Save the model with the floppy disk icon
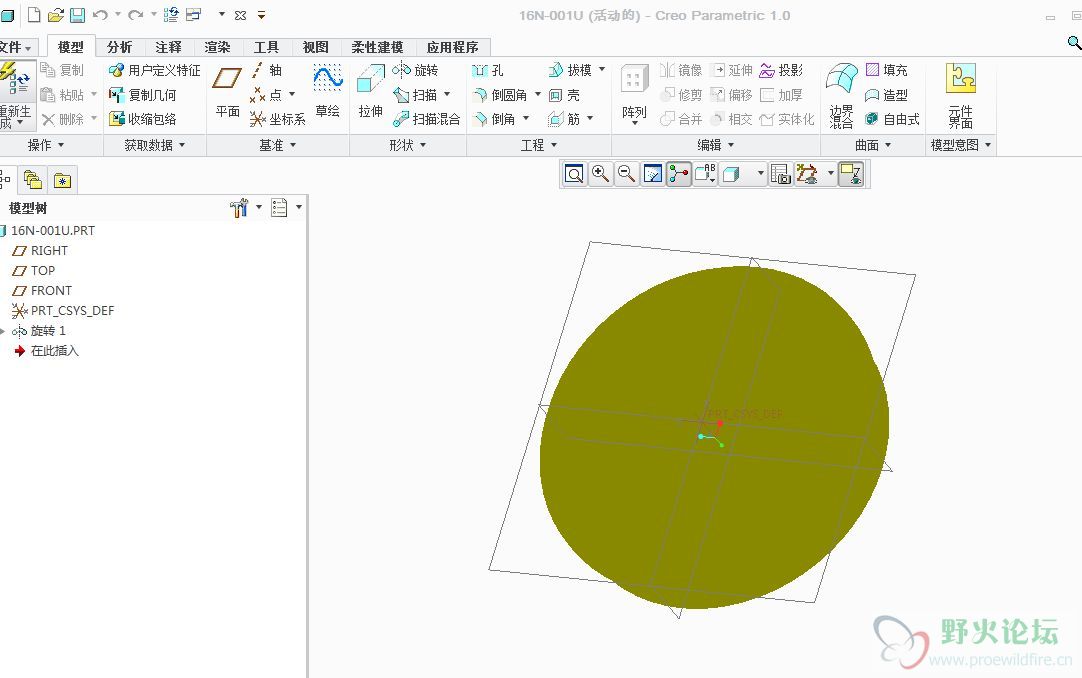 coord(77,14)
